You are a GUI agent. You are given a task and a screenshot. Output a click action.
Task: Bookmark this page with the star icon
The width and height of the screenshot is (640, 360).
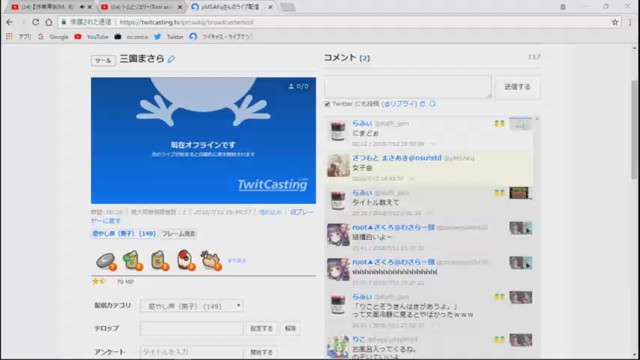[x=615, y=22]
